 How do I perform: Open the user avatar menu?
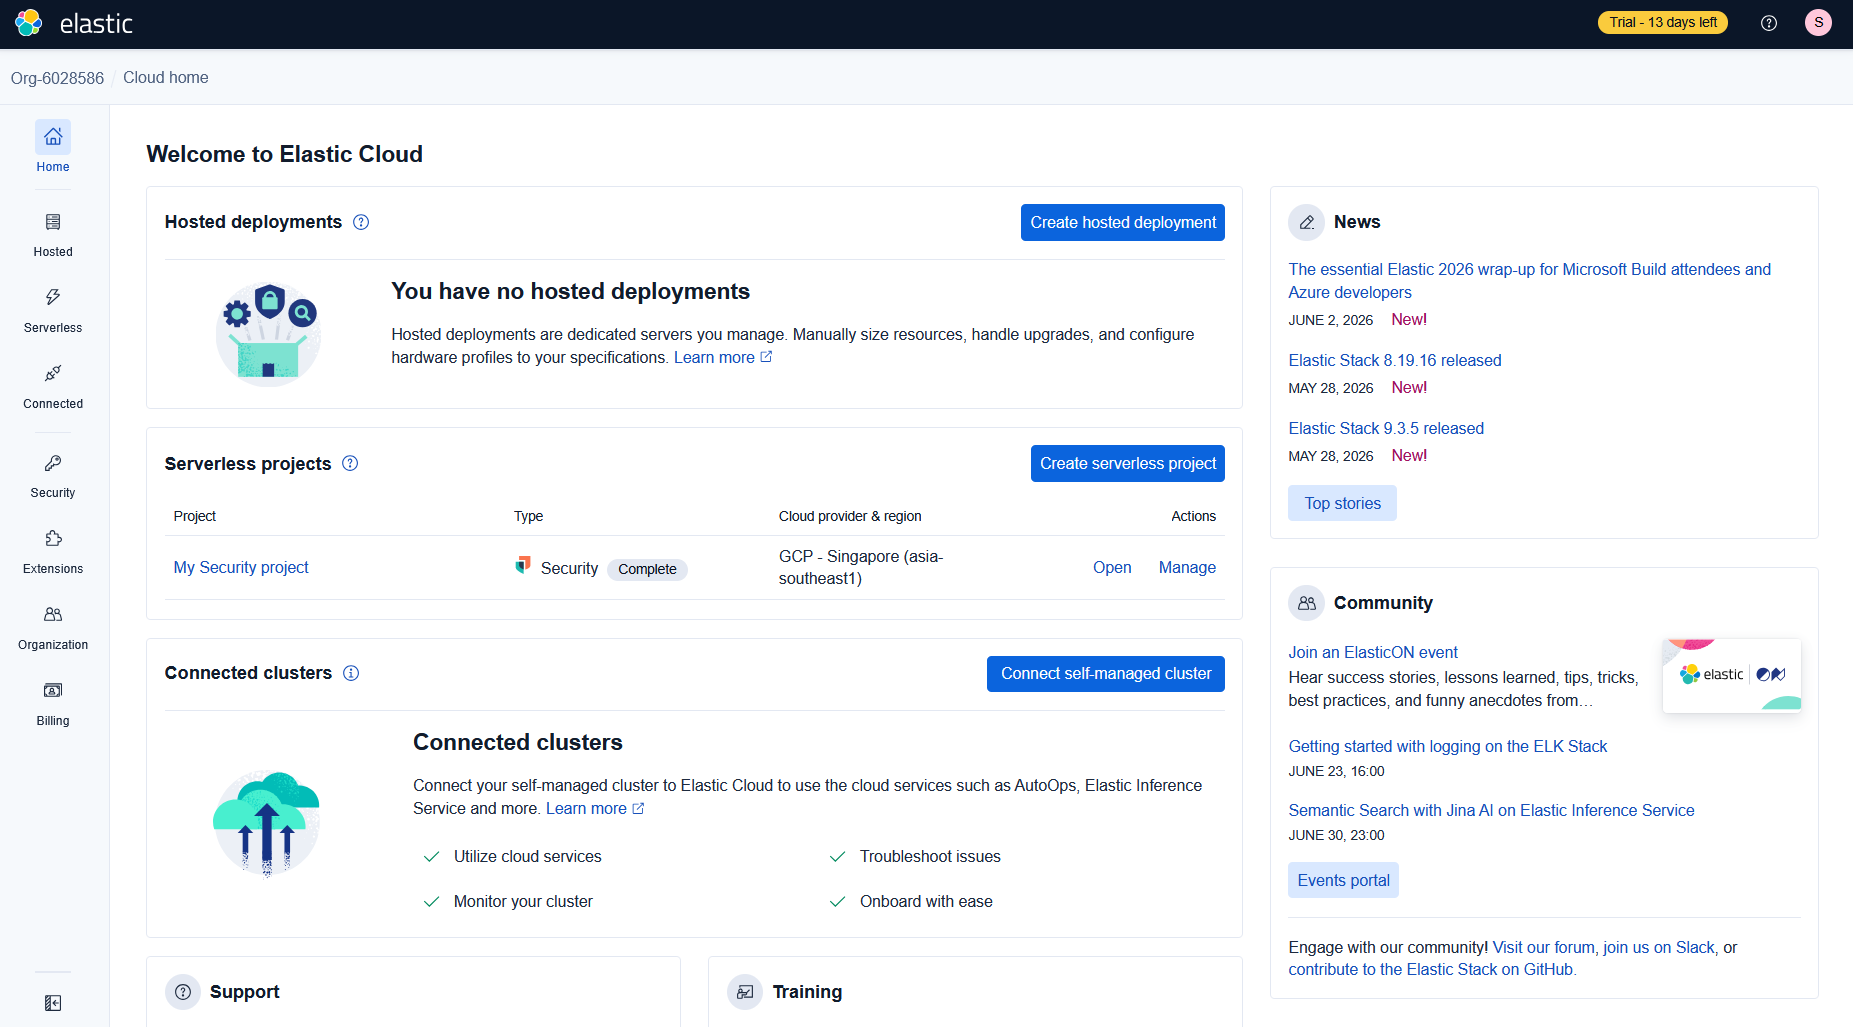[x=1818, y=22]
